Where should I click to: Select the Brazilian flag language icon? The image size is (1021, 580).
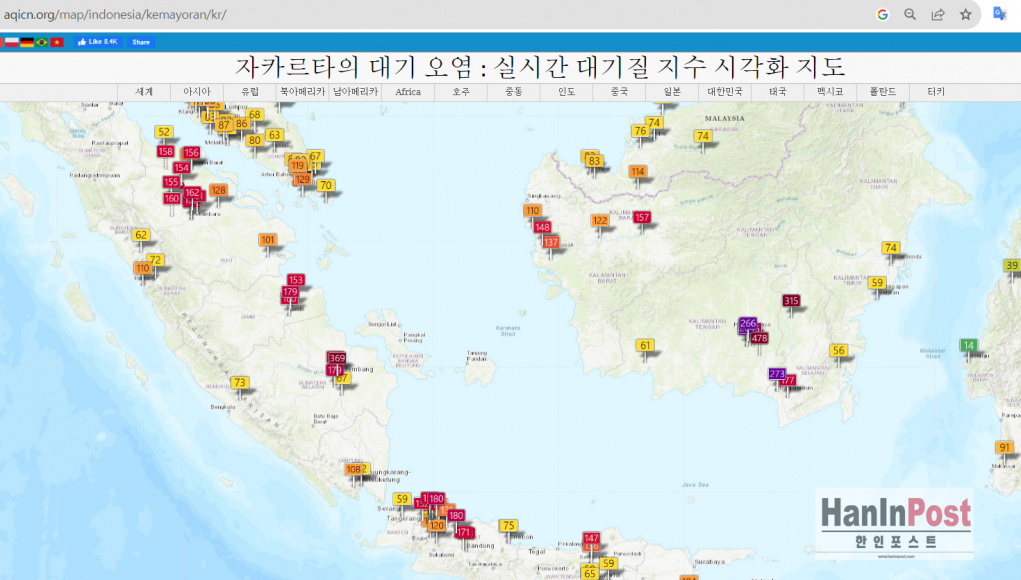point(42,42)
